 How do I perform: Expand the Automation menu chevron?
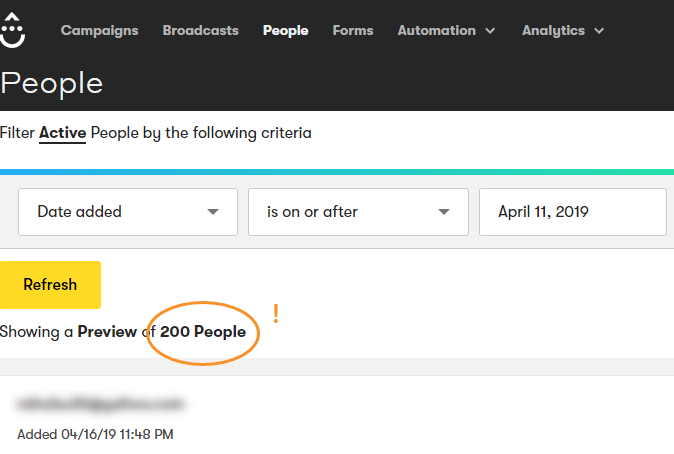point(490,31)
